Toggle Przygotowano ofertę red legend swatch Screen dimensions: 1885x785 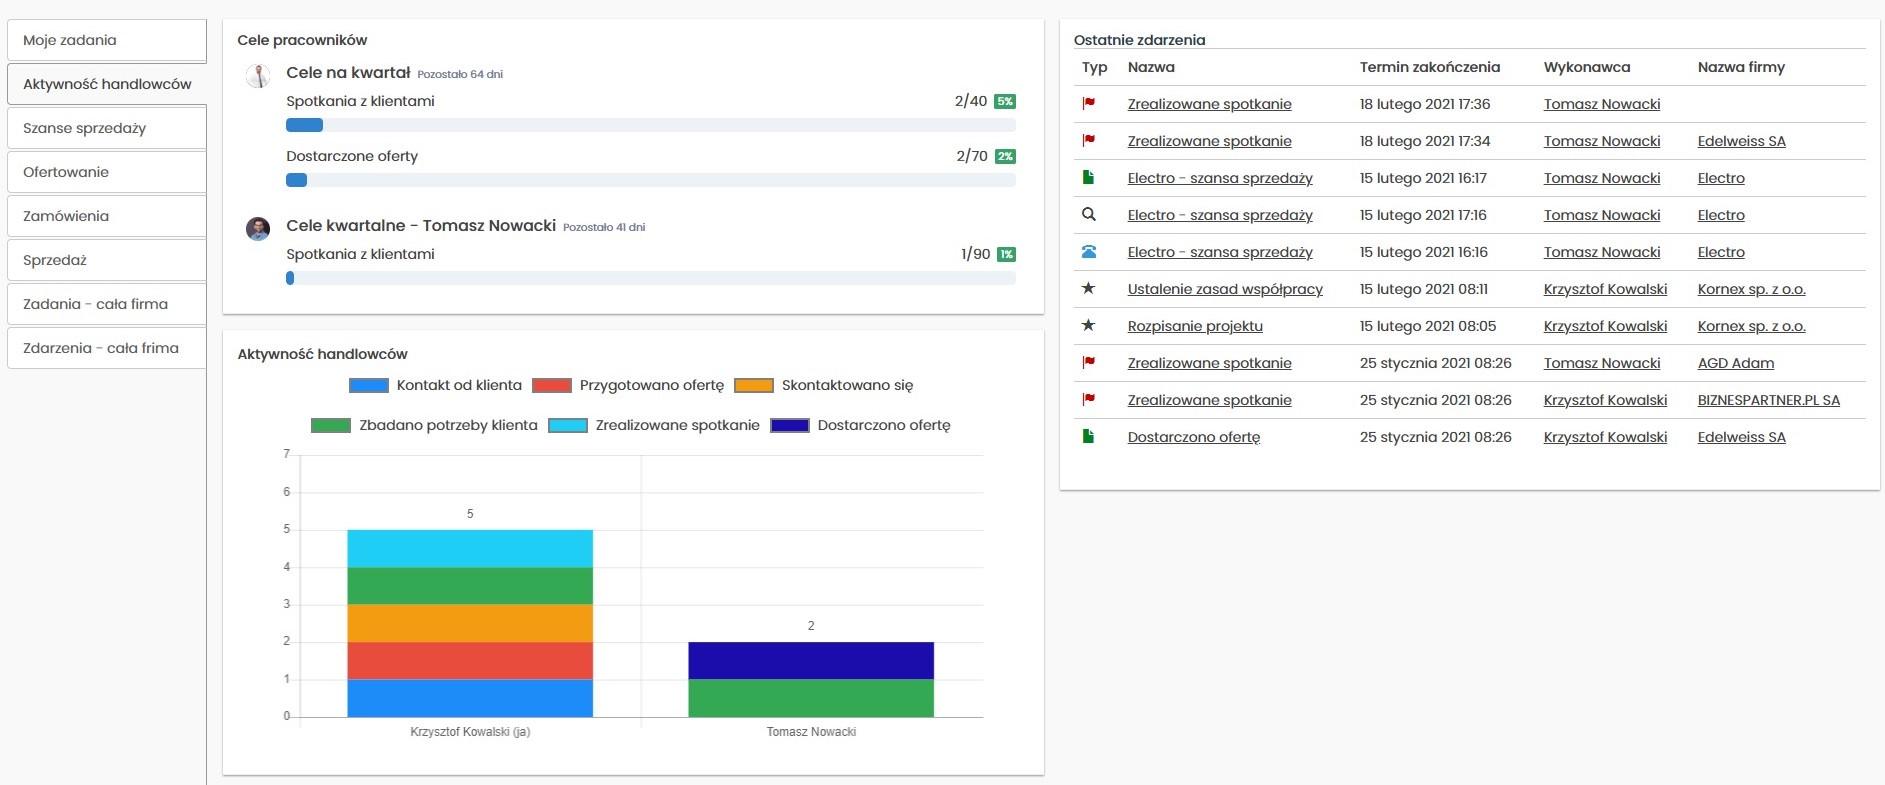click(x=552, y=386)
